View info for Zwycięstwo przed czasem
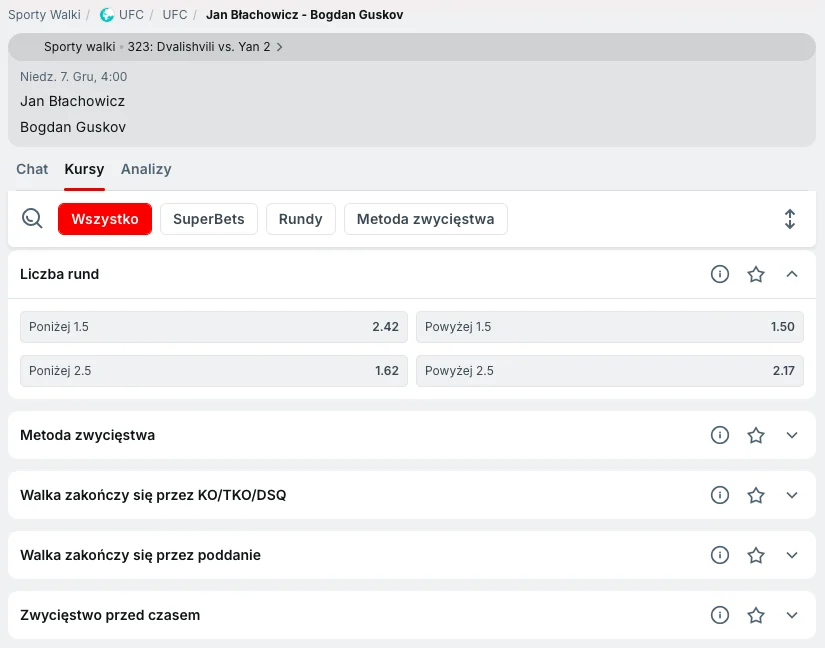 click(x=720, y=615)
